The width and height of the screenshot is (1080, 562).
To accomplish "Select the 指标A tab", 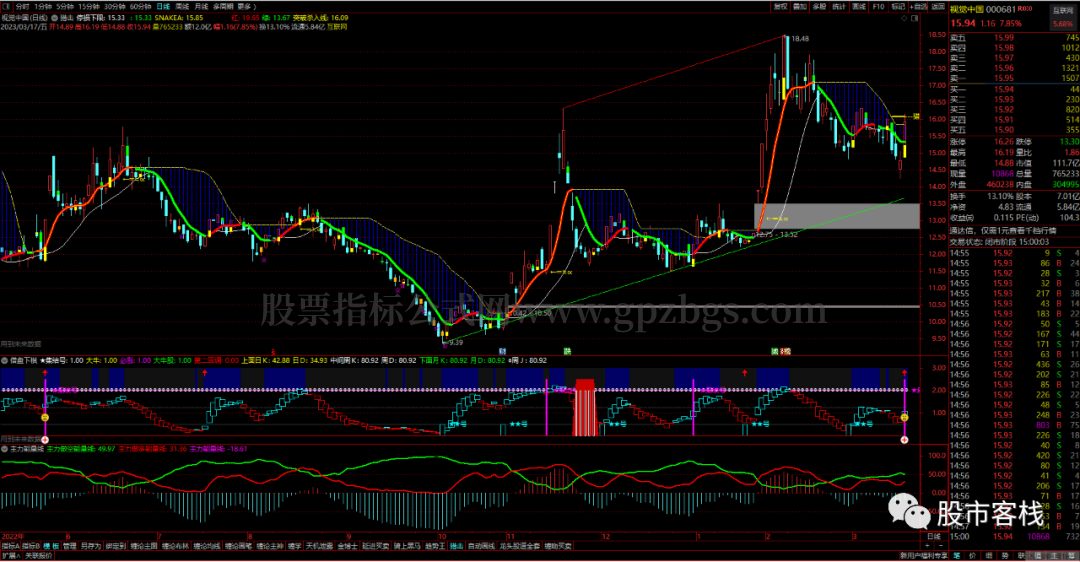I will pos(10,546).
